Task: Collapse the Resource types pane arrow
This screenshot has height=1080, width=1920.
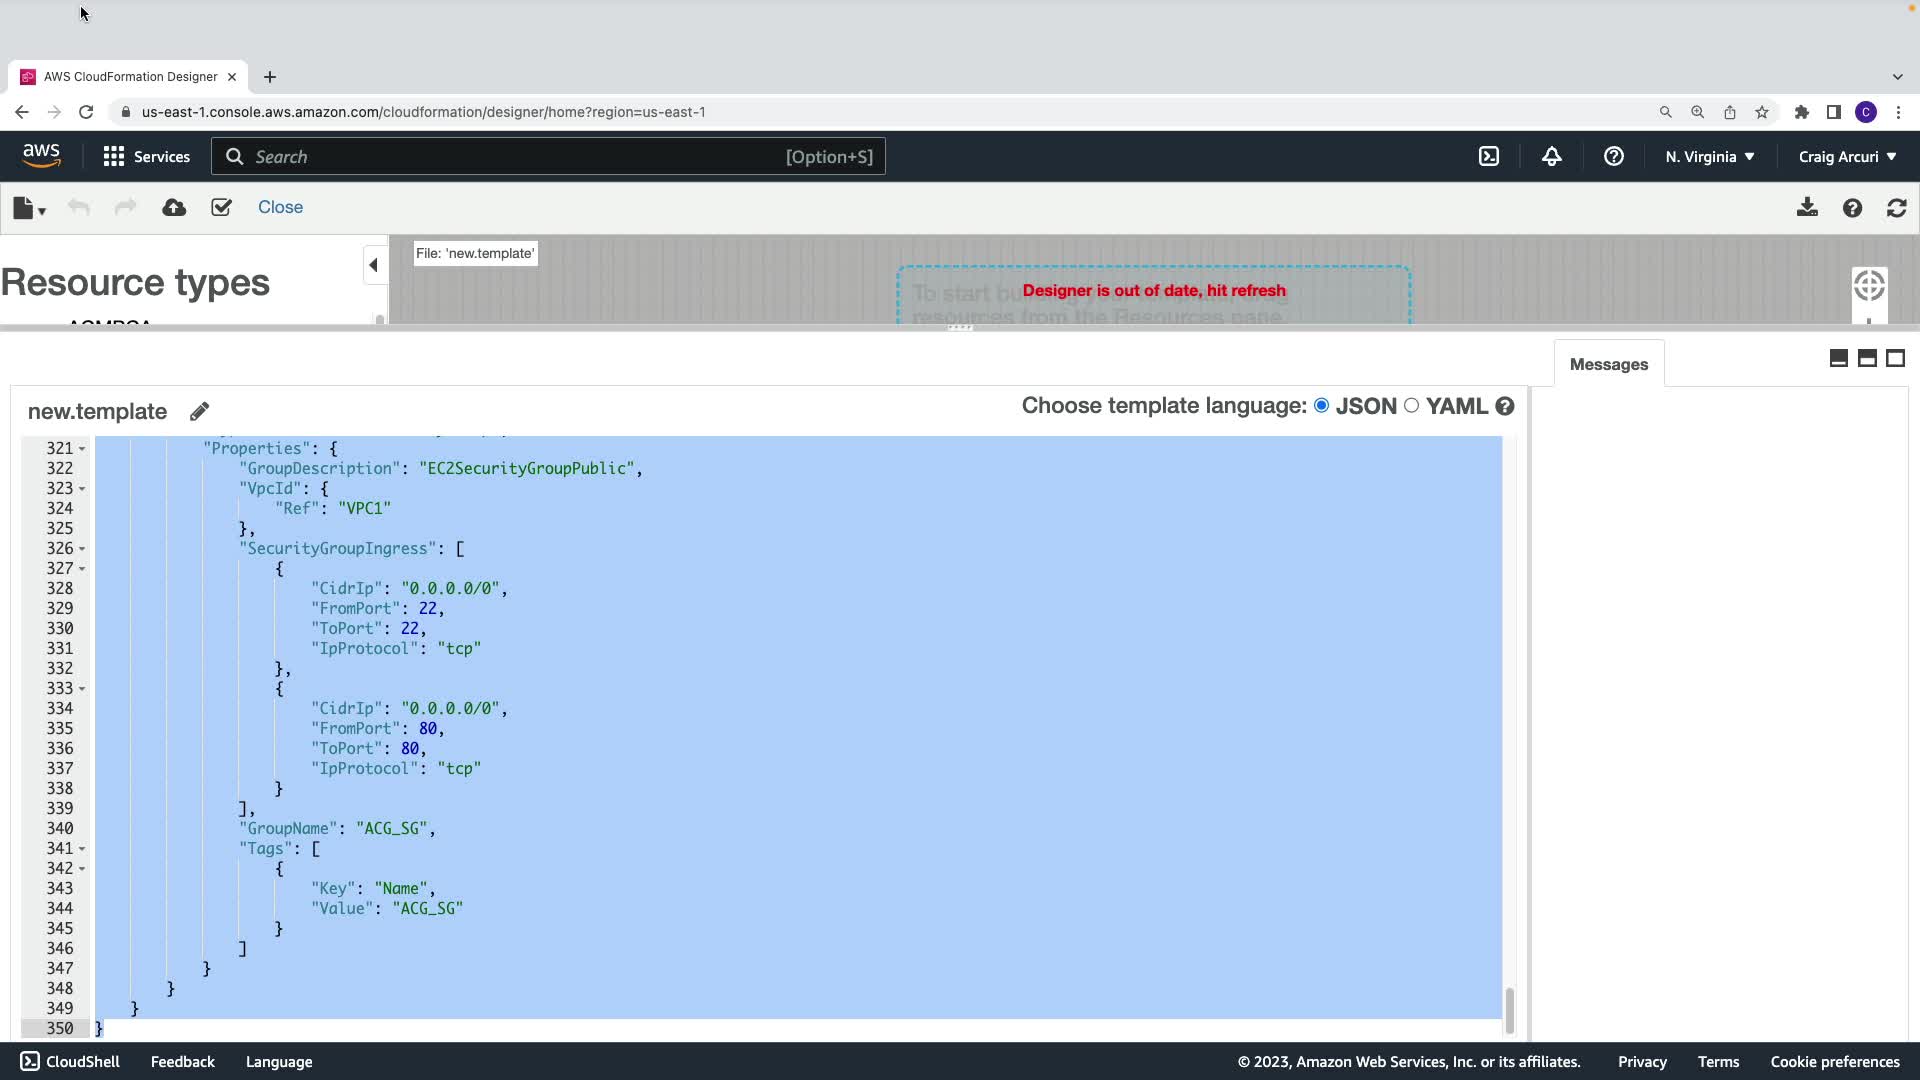Action: click(x=374, y=265)
